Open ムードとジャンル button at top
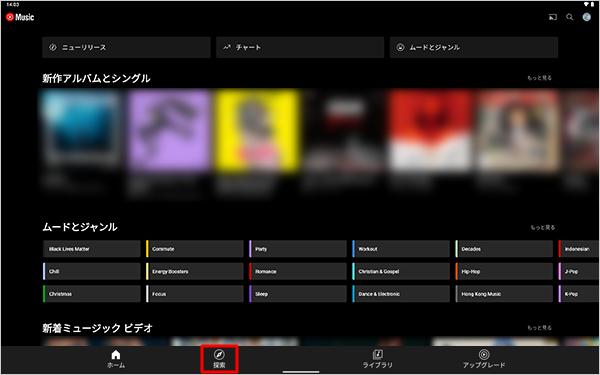 474,47
